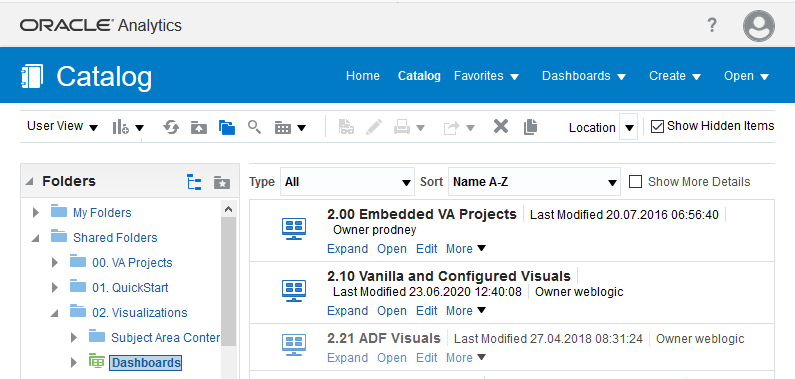Click the Copy icon in toolbar
Image resolution: width=795 pixels, height=379 pixels.
click(x=530, y=127)
